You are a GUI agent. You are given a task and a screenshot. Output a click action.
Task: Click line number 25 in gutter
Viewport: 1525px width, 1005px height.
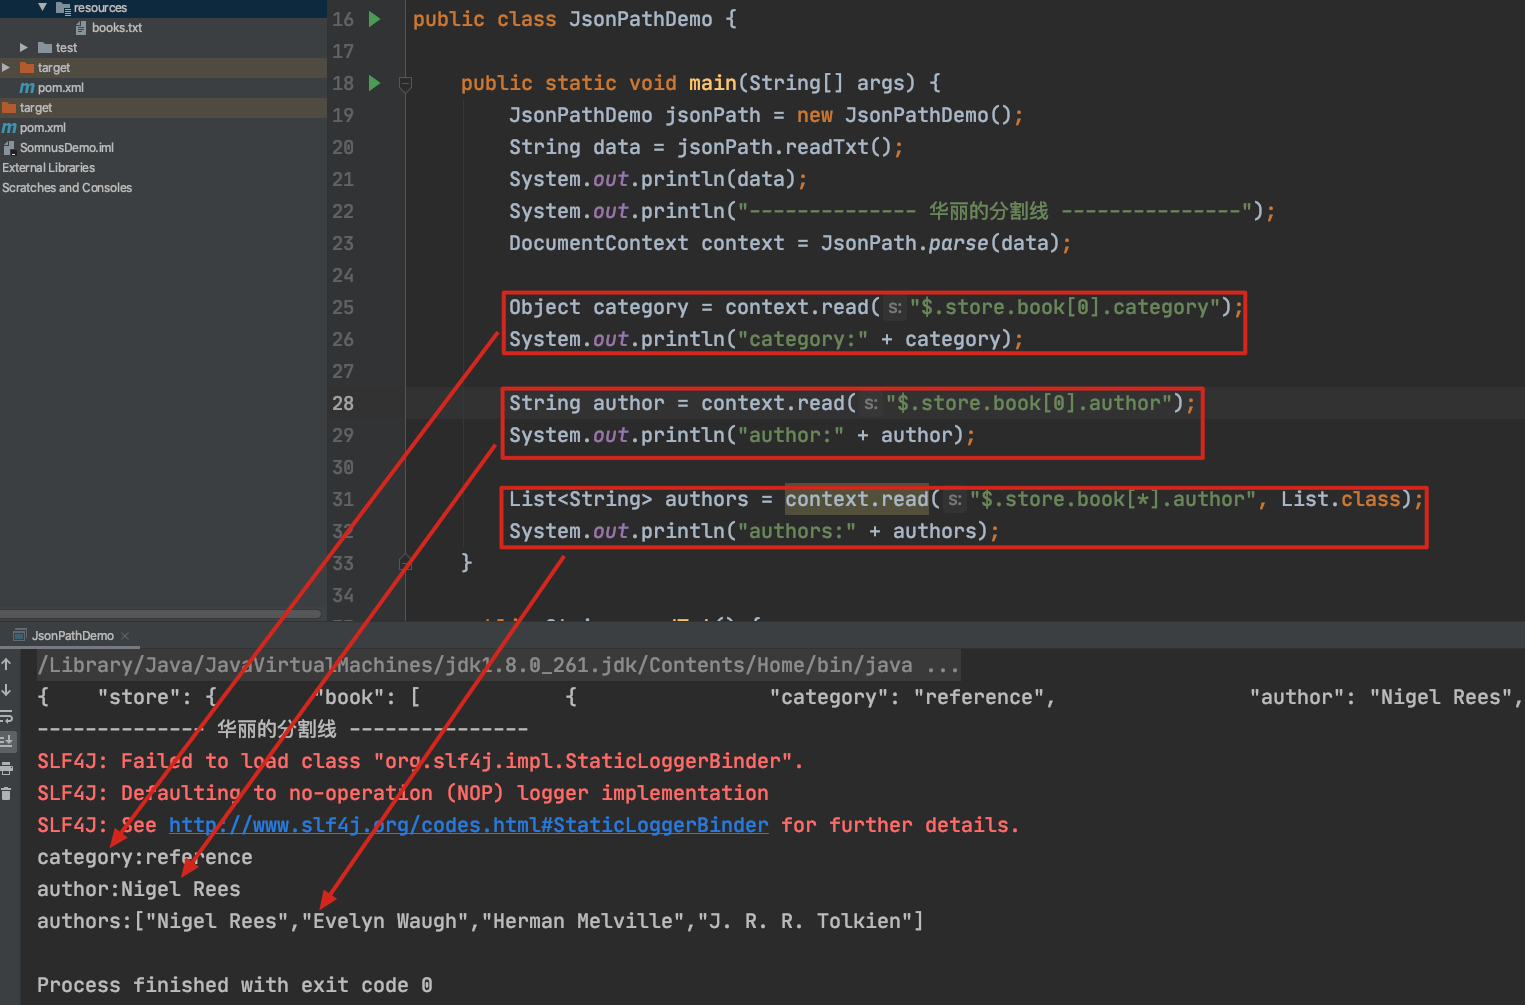343,307
